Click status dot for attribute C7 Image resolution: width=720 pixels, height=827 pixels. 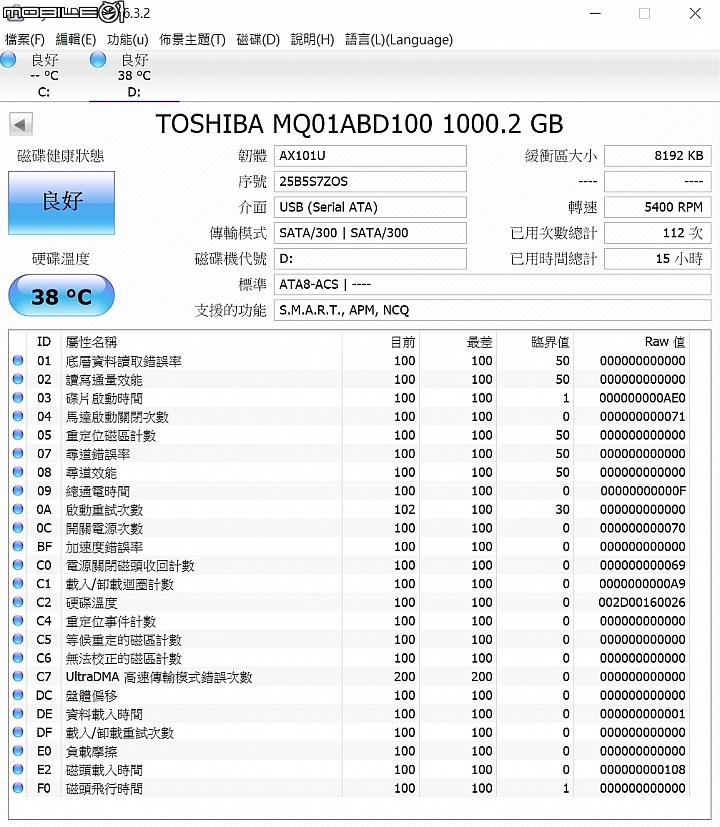[18, 676]
